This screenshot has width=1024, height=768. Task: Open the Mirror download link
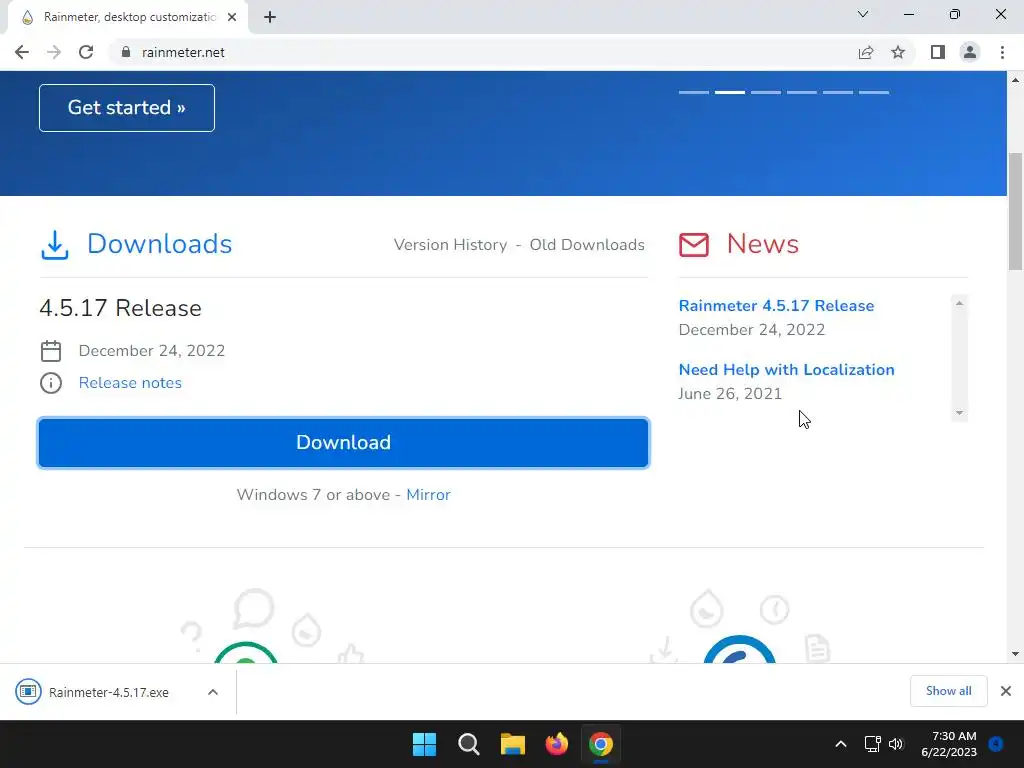point(428,495)
